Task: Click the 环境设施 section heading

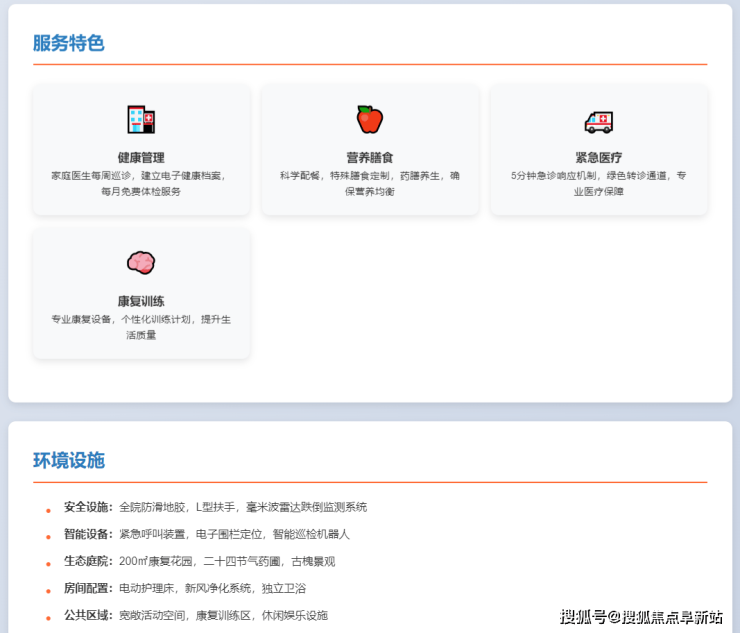Action: coord(68,460)
